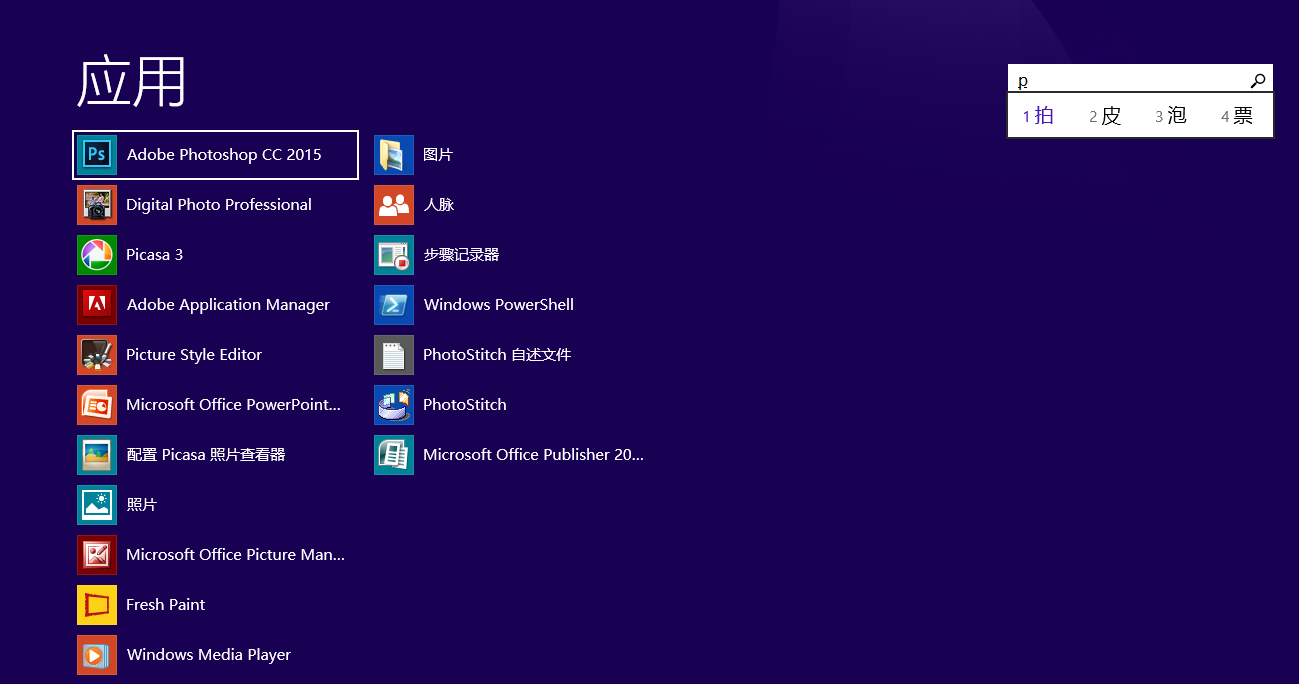
Task: Launch the PhotoStitch app icon
Action: coord(394,405)
